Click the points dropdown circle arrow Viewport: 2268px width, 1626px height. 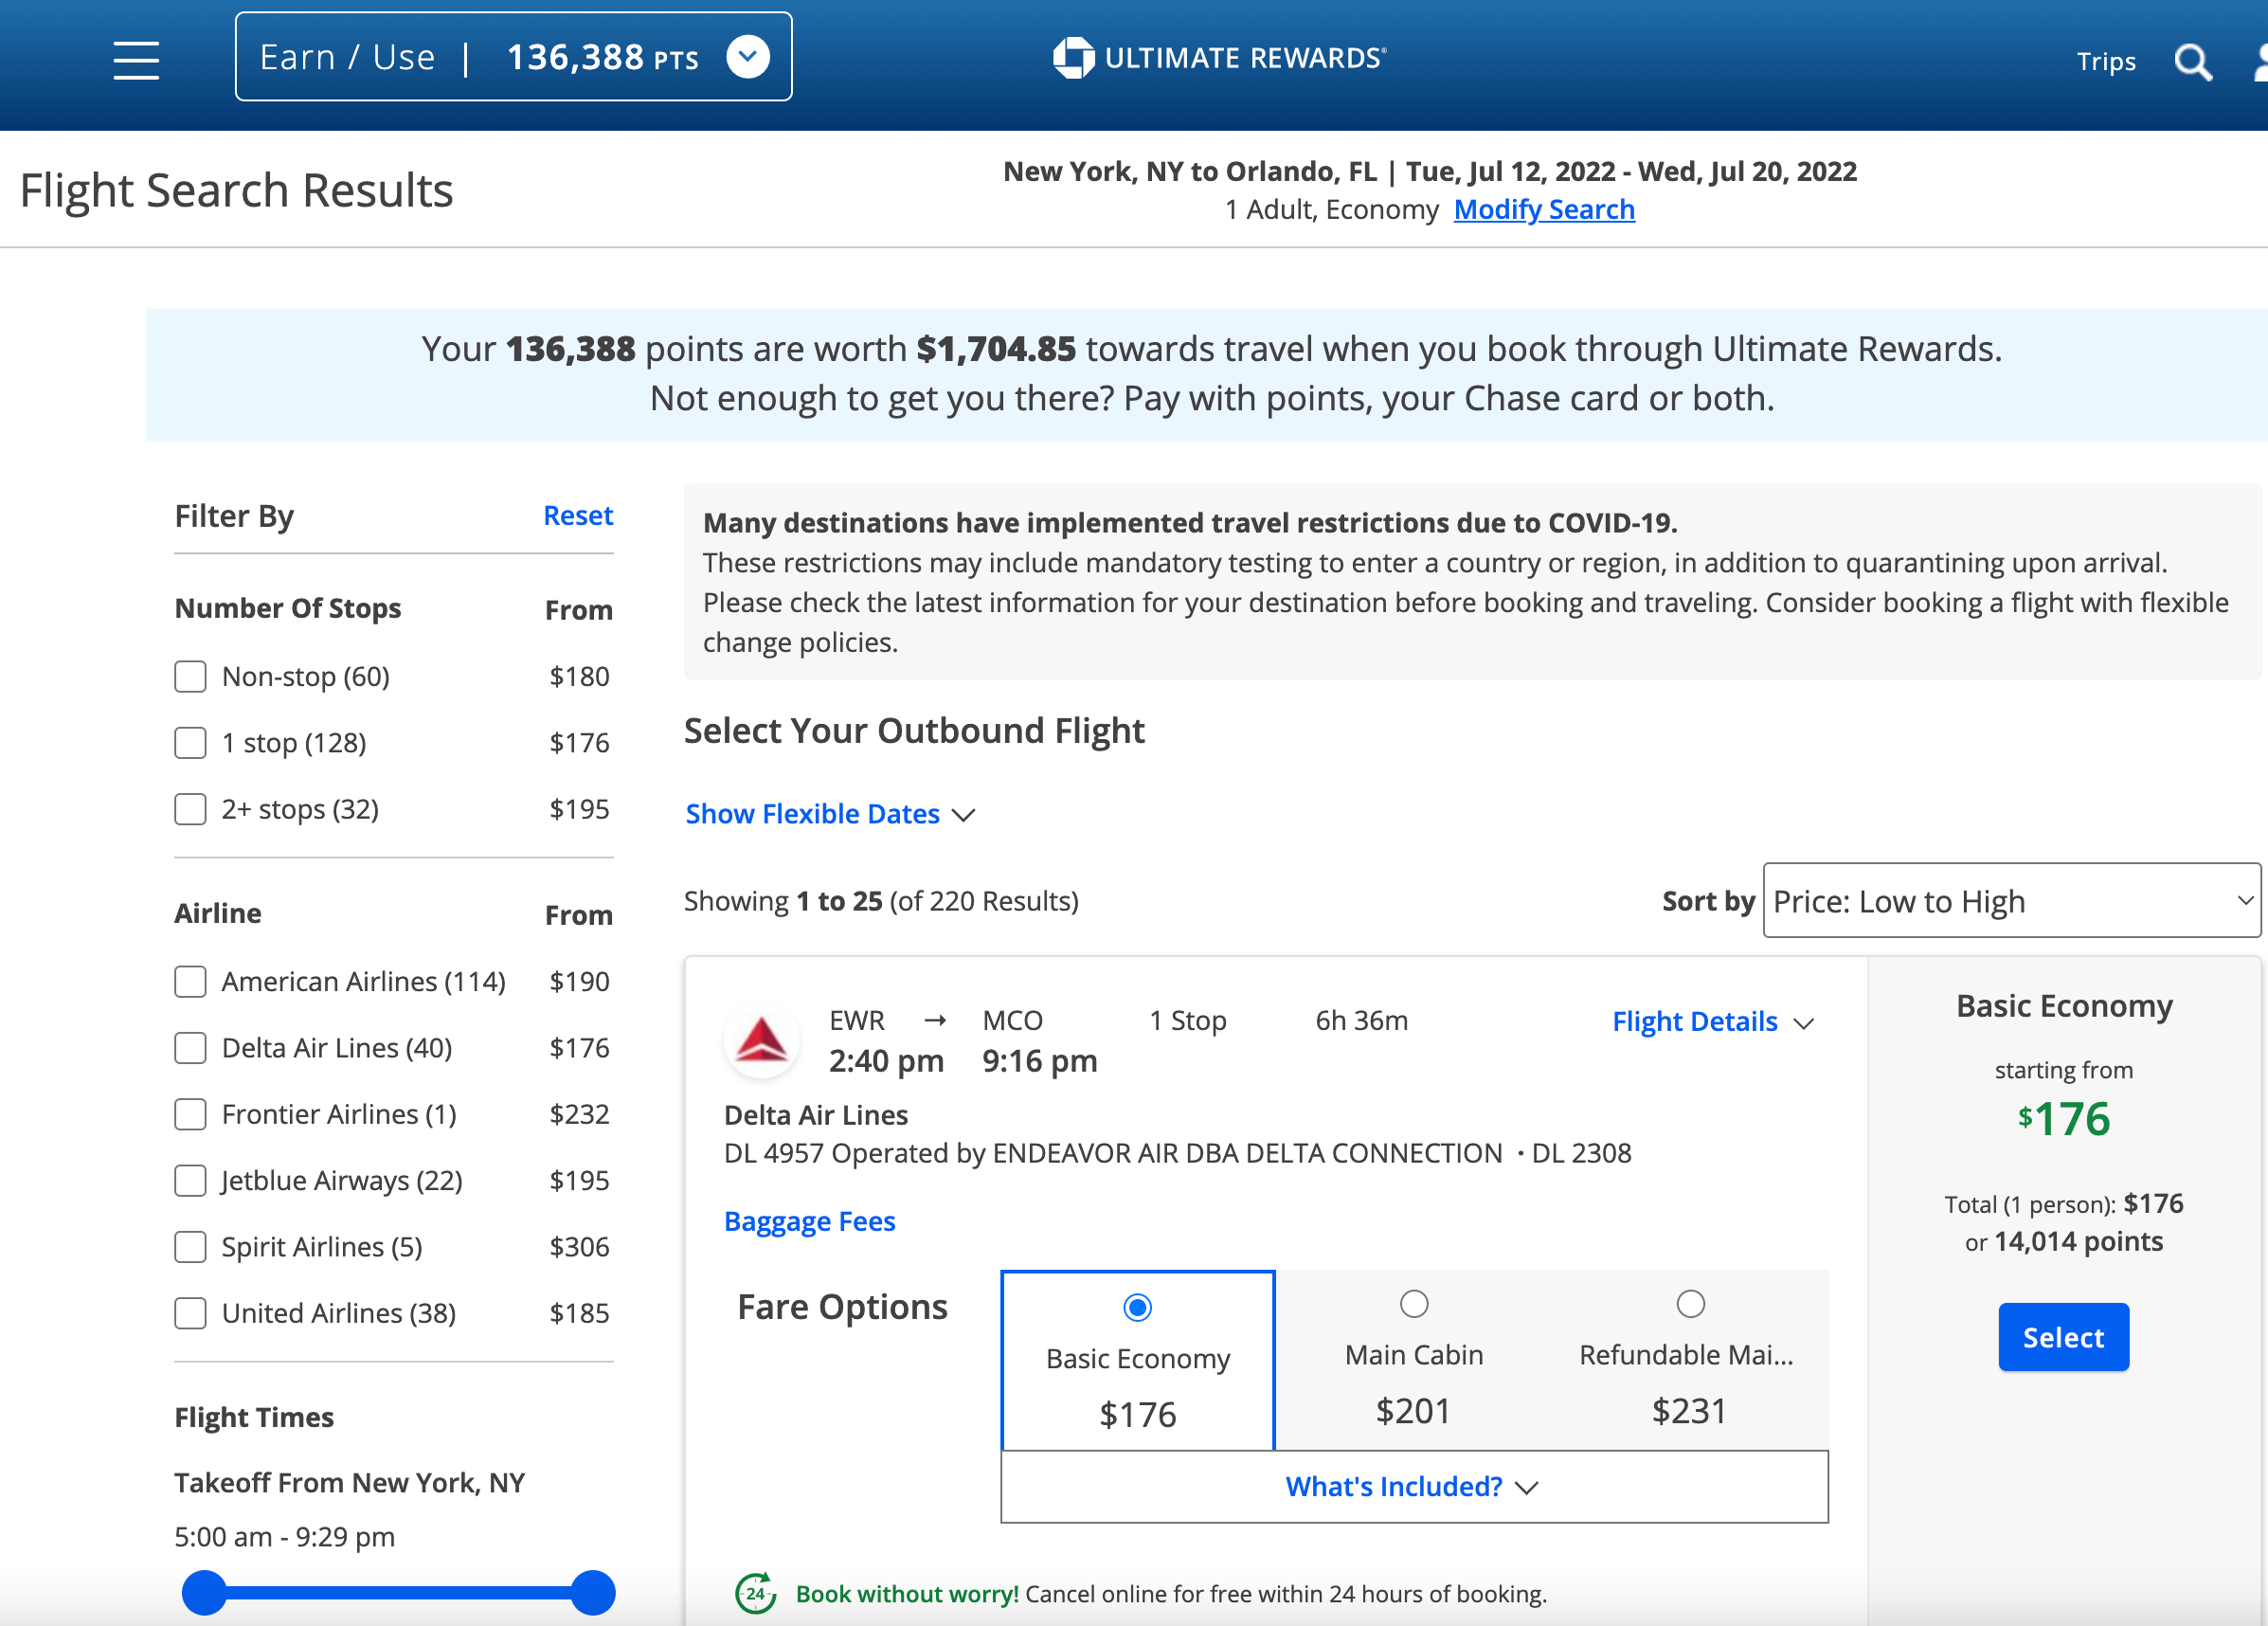pyautogui.click(x=748, y=57)
